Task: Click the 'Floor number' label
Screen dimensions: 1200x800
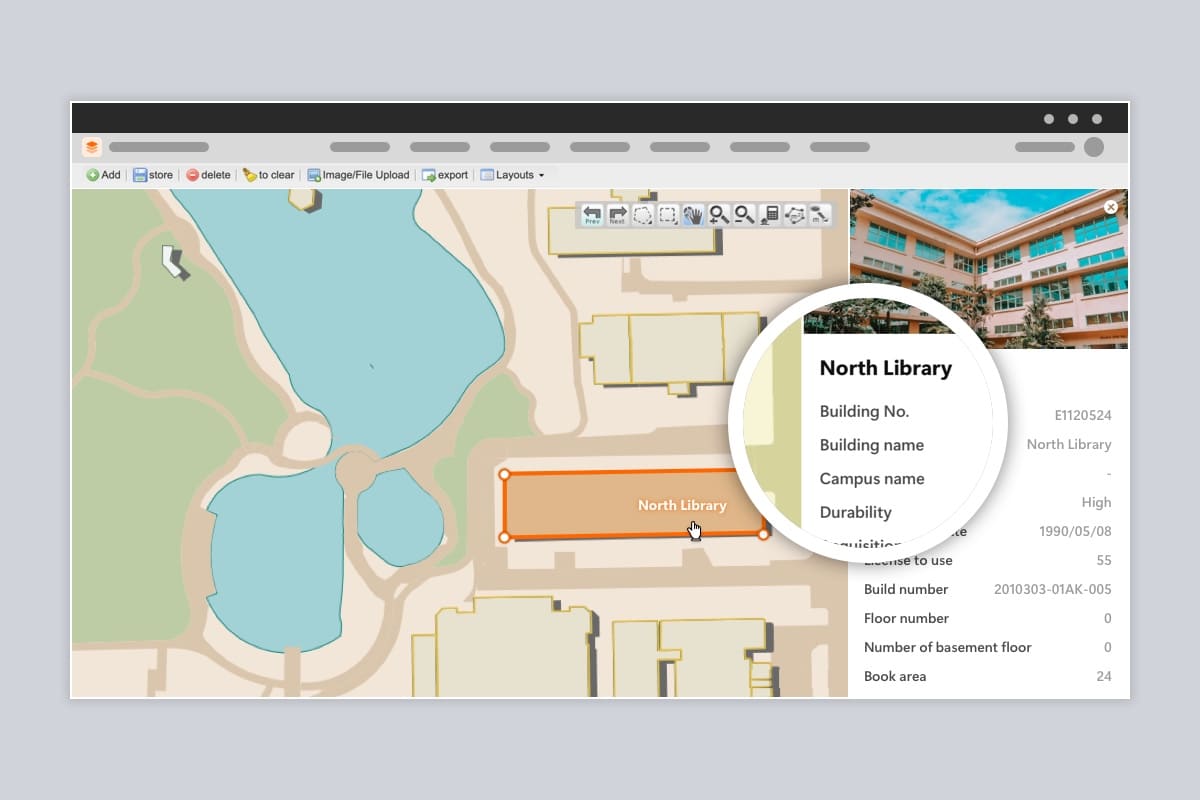Action: coord(907,618)
